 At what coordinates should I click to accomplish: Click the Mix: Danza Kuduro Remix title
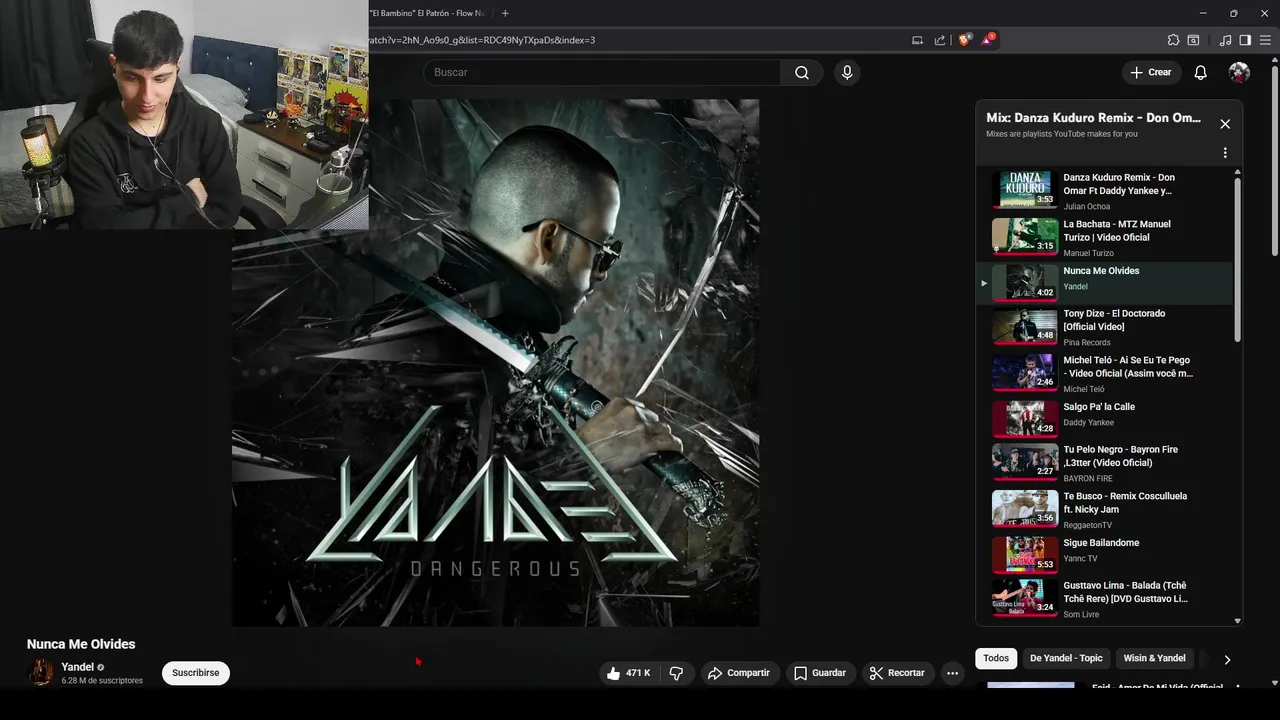pos(1094,118)
